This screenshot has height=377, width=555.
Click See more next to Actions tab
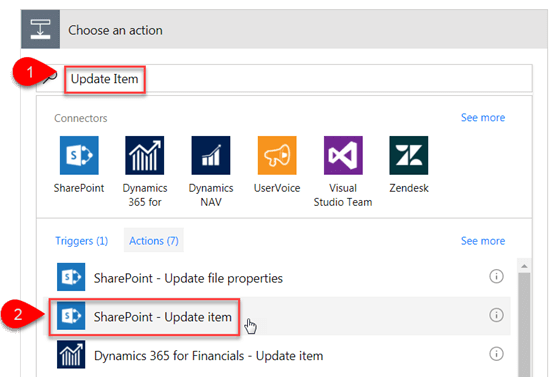pyautogui.click(x=483, y=241)
